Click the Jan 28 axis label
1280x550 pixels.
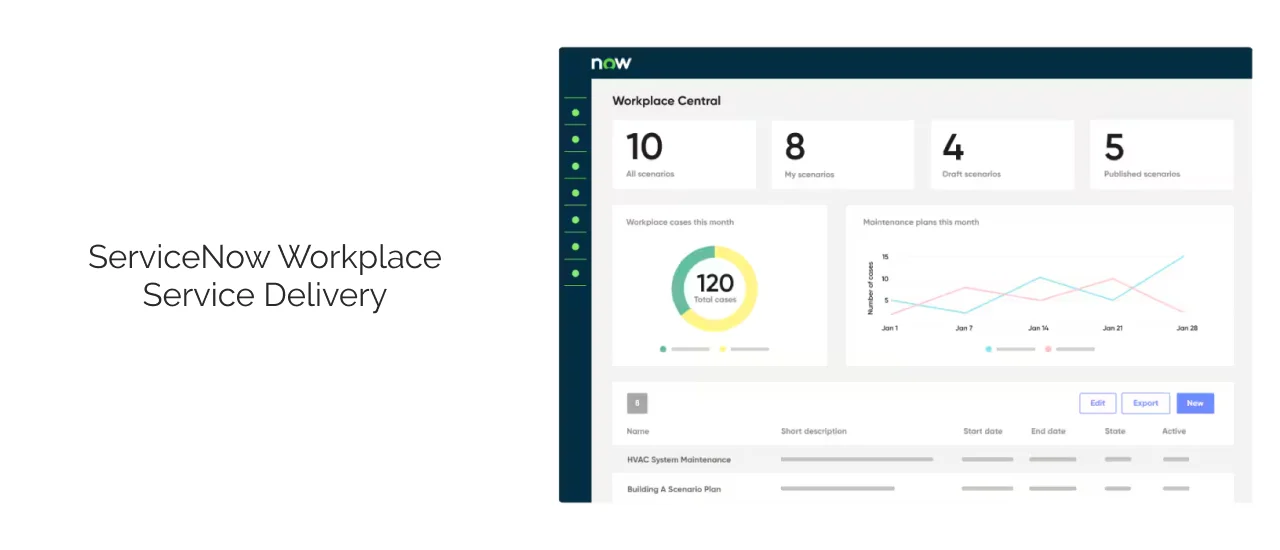point(1187,328)
